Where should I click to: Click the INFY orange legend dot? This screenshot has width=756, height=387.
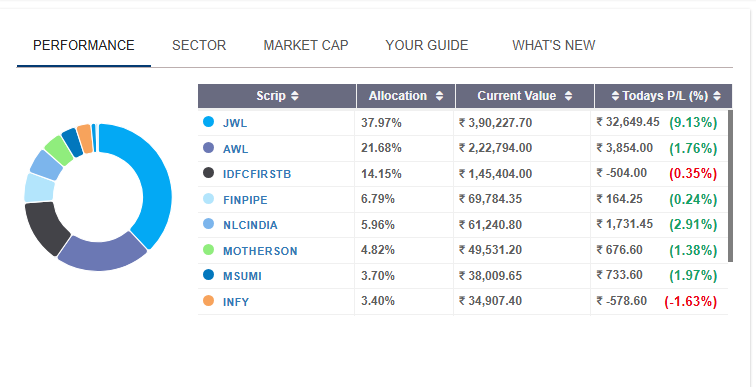click(208, 301)
